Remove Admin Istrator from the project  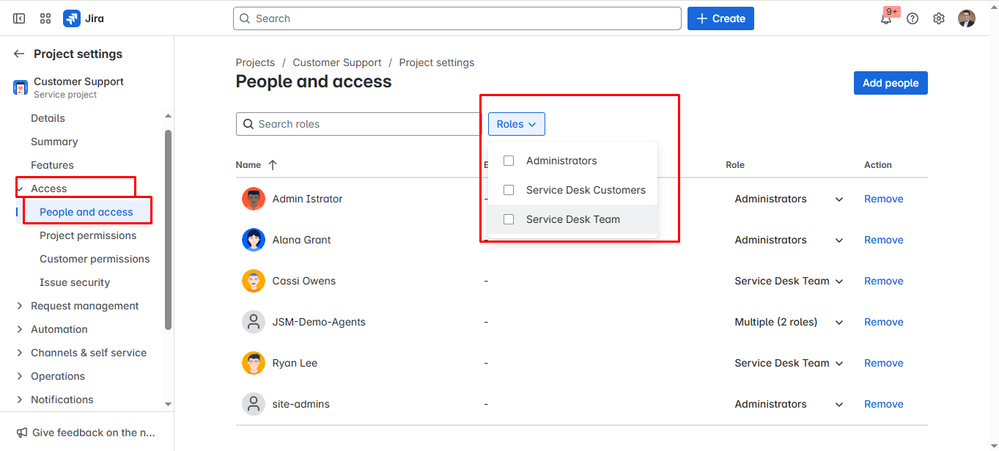click(x=883, y=199)
